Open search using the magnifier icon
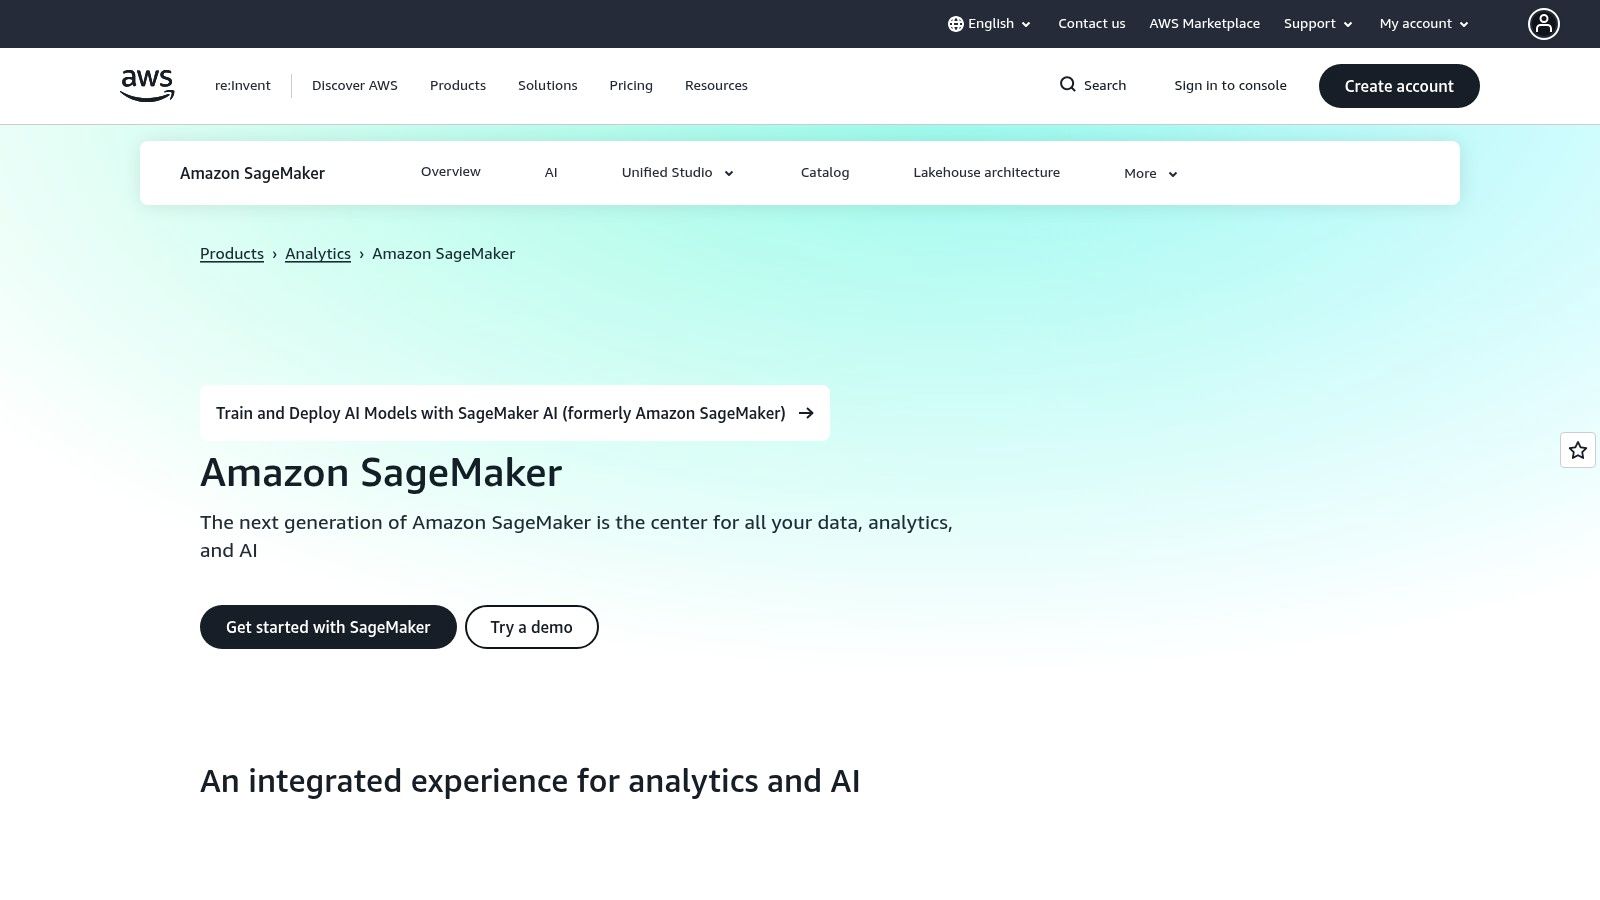 click(1068, 85)
